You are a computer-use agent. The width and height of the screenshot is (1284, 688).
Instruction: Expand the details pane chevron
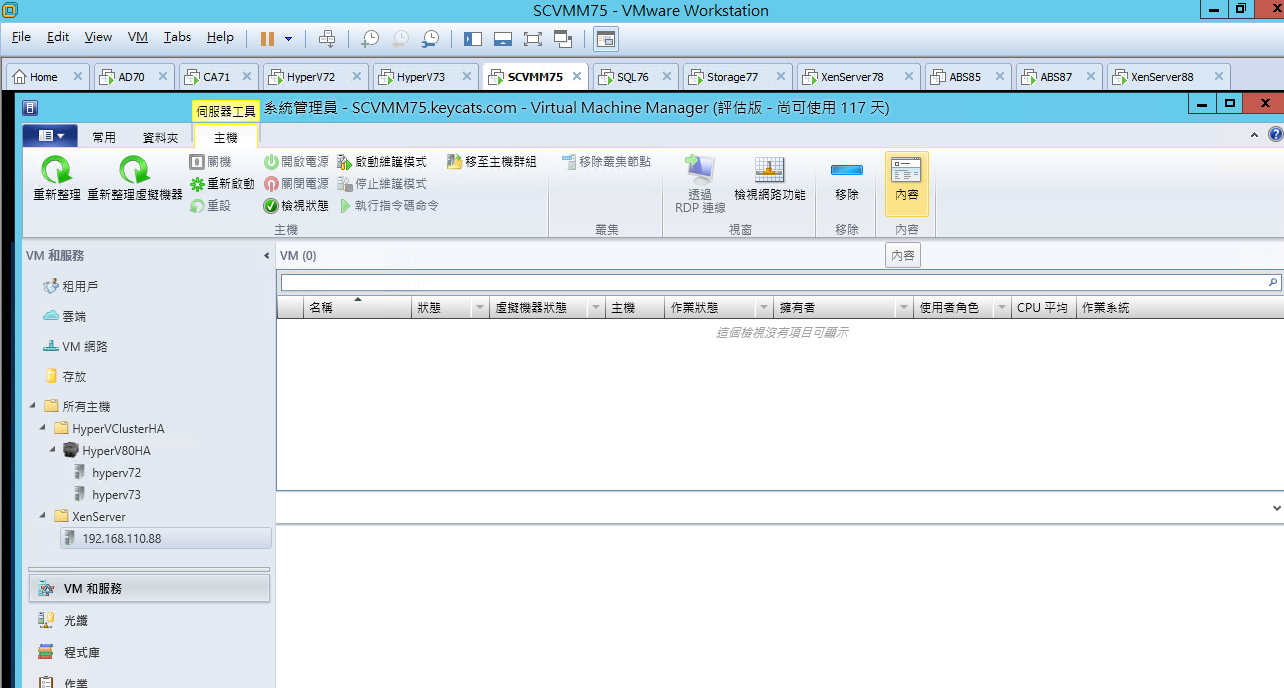pyautogui.click(x=1277, y=508)
